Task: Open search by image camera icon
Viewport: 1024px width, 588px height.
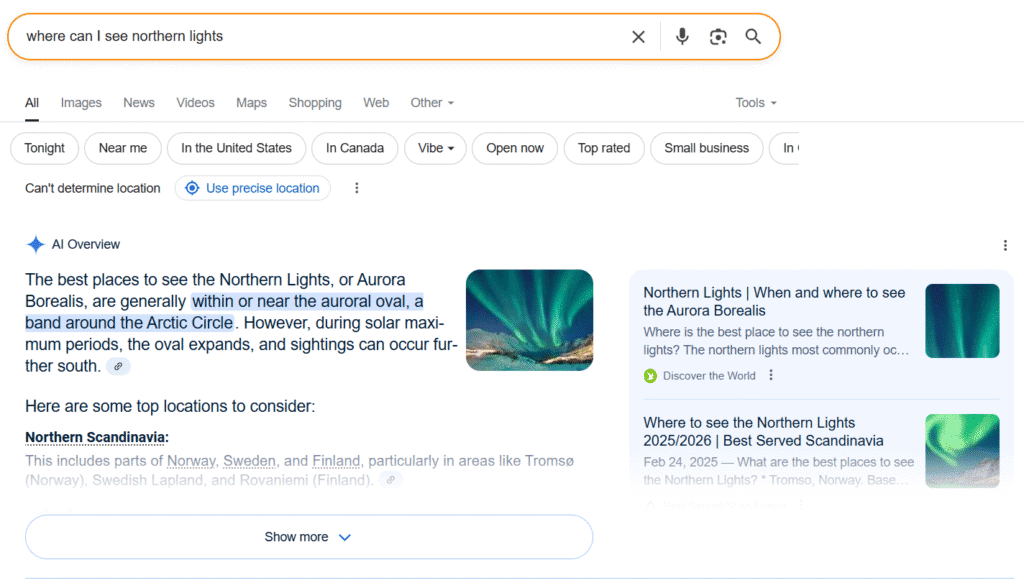Action: tap(718, 37)
